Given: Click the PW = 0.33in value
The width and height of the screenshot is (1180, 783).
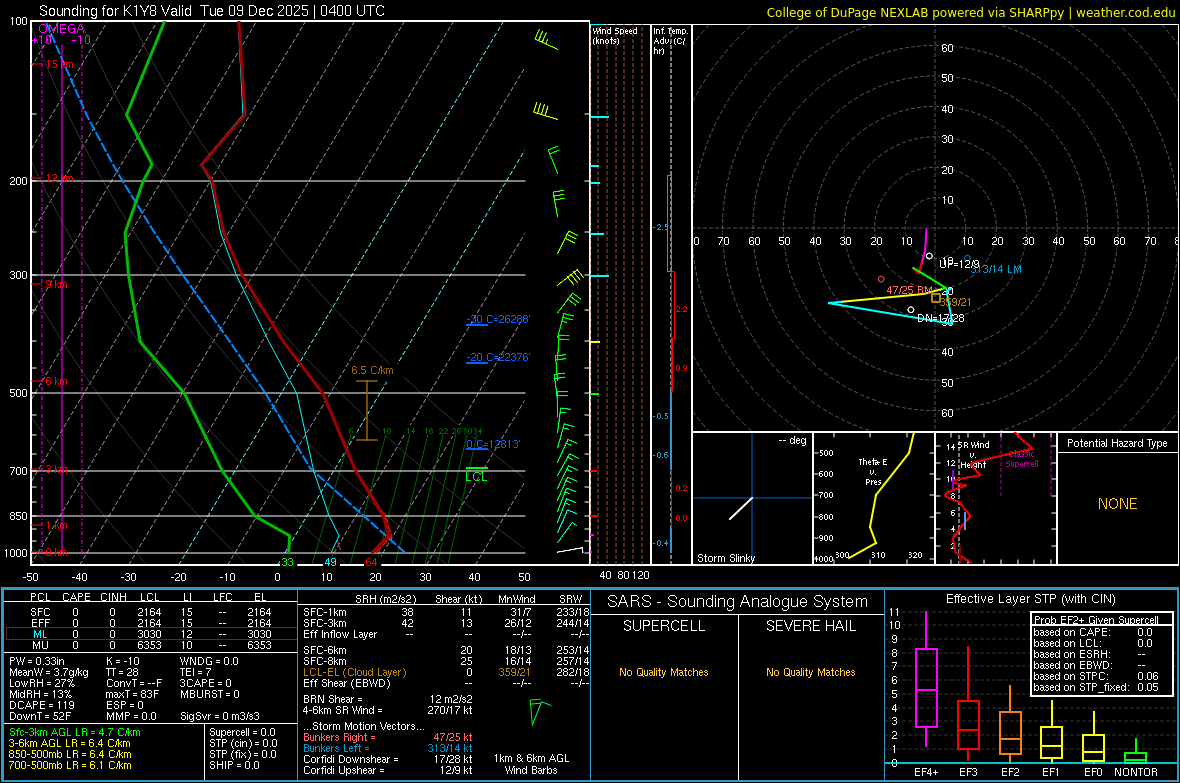Looking at the screenshot, I should pyautogui.click(x=36, y=661).
